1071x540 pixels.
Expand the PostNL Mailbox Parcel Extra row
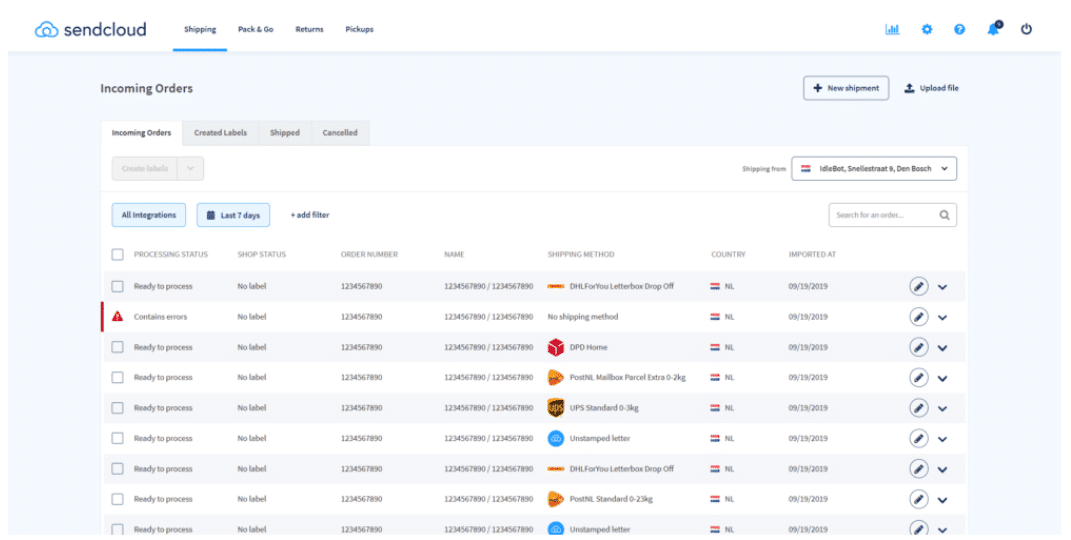click(943, 378)
